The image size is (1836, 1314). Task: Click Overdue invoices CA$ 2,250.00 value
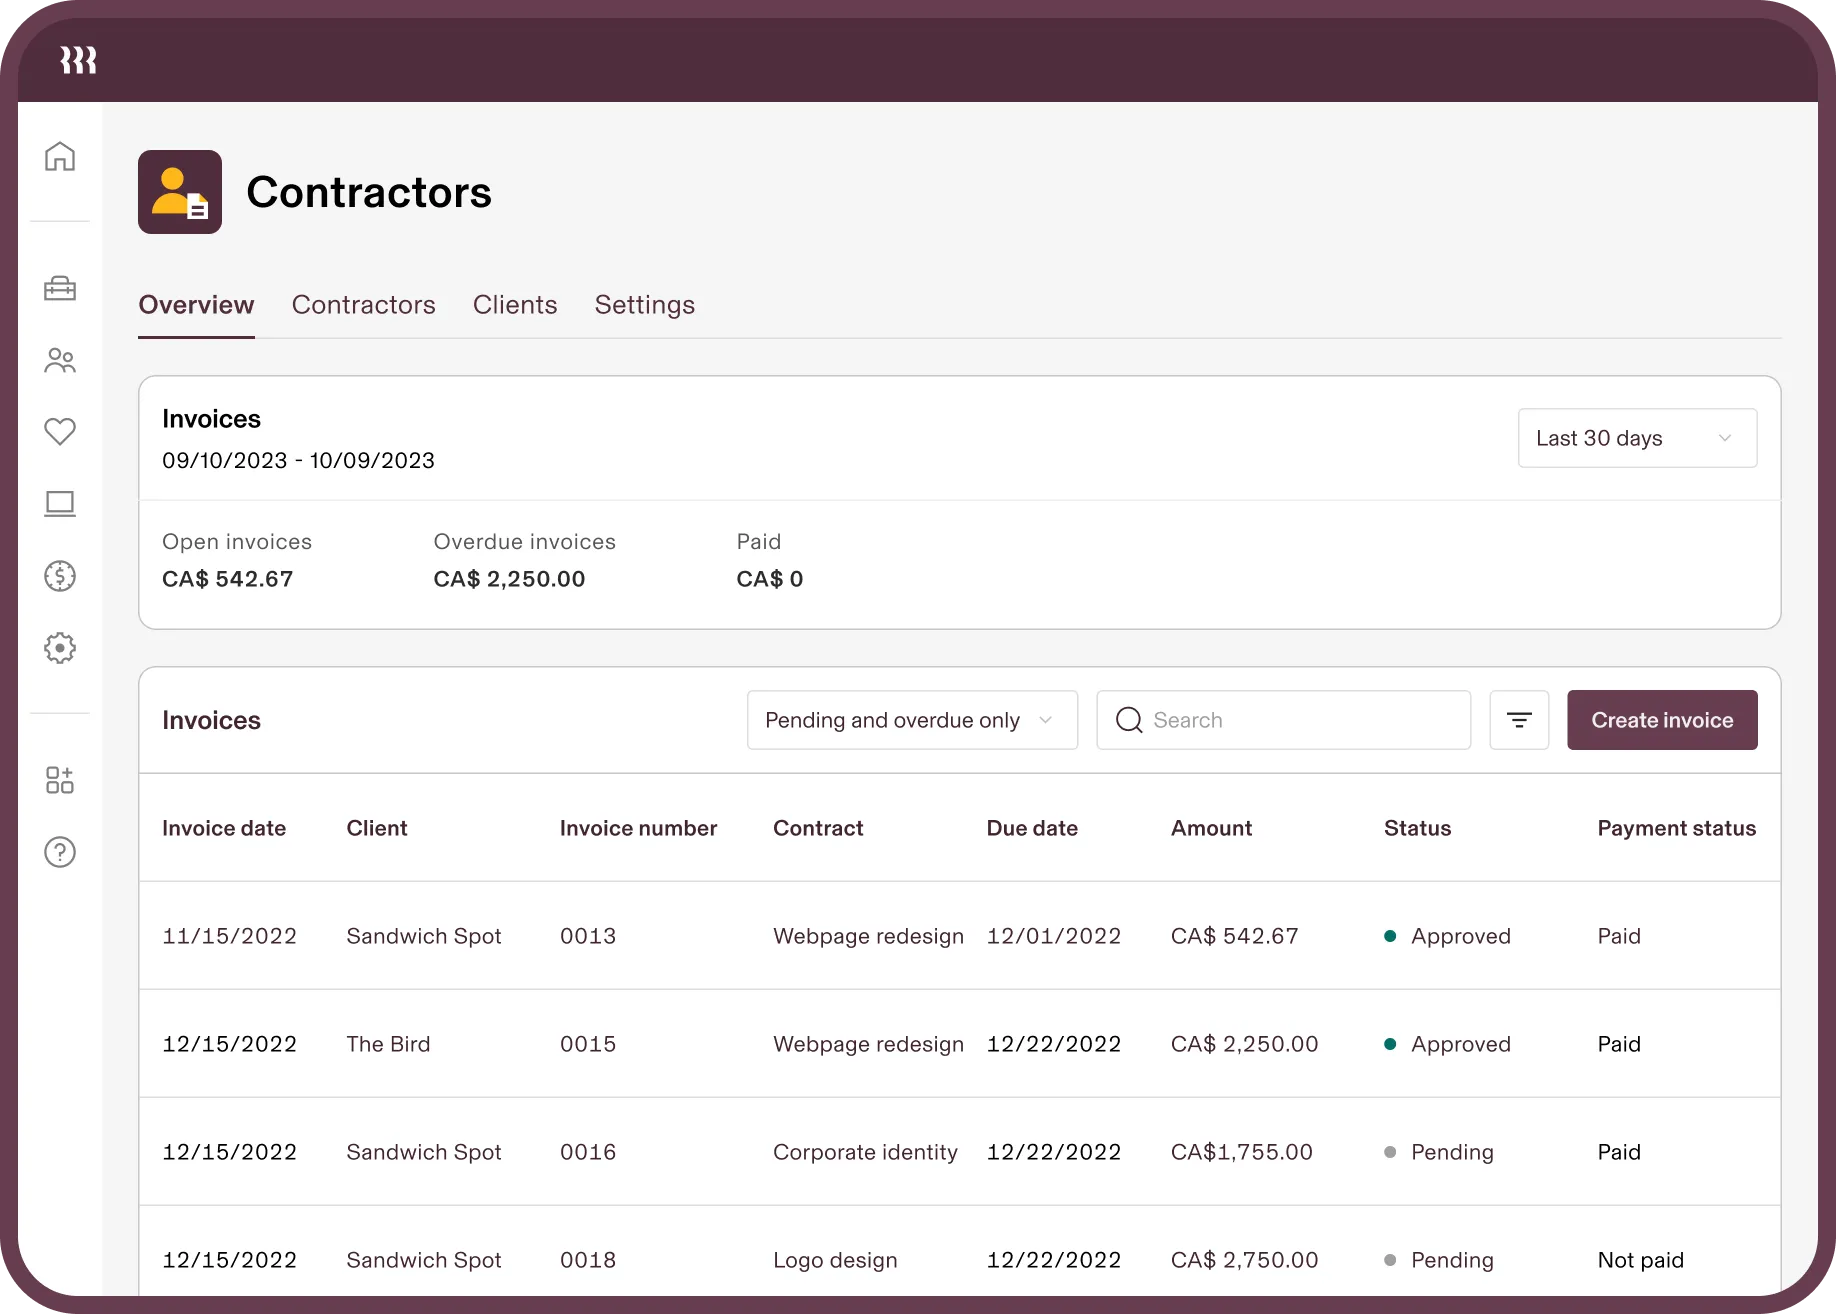(x=509, y=579)
